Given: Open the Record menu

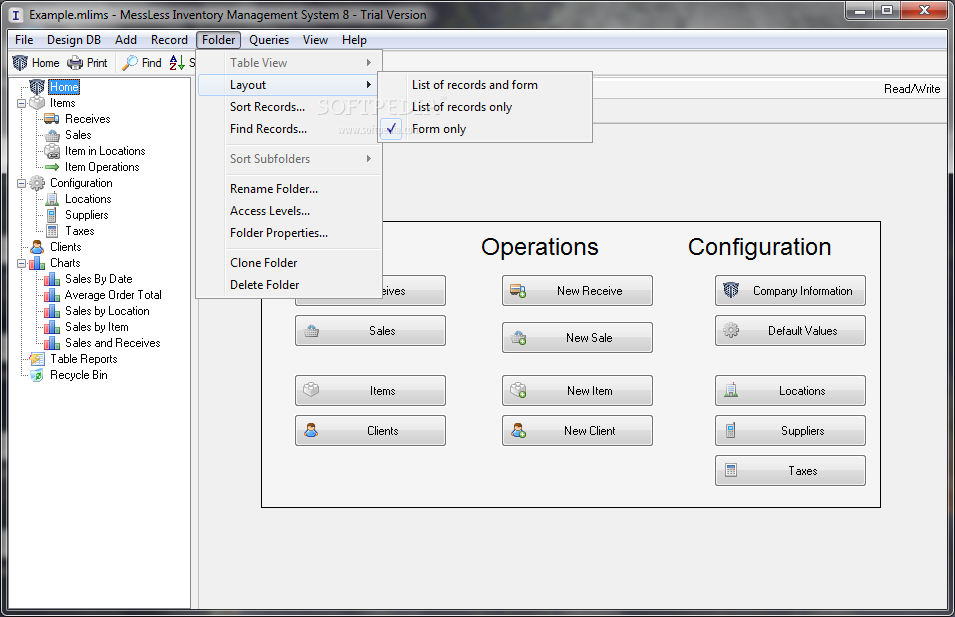Looking at the screenshot, I should point(169,40).
